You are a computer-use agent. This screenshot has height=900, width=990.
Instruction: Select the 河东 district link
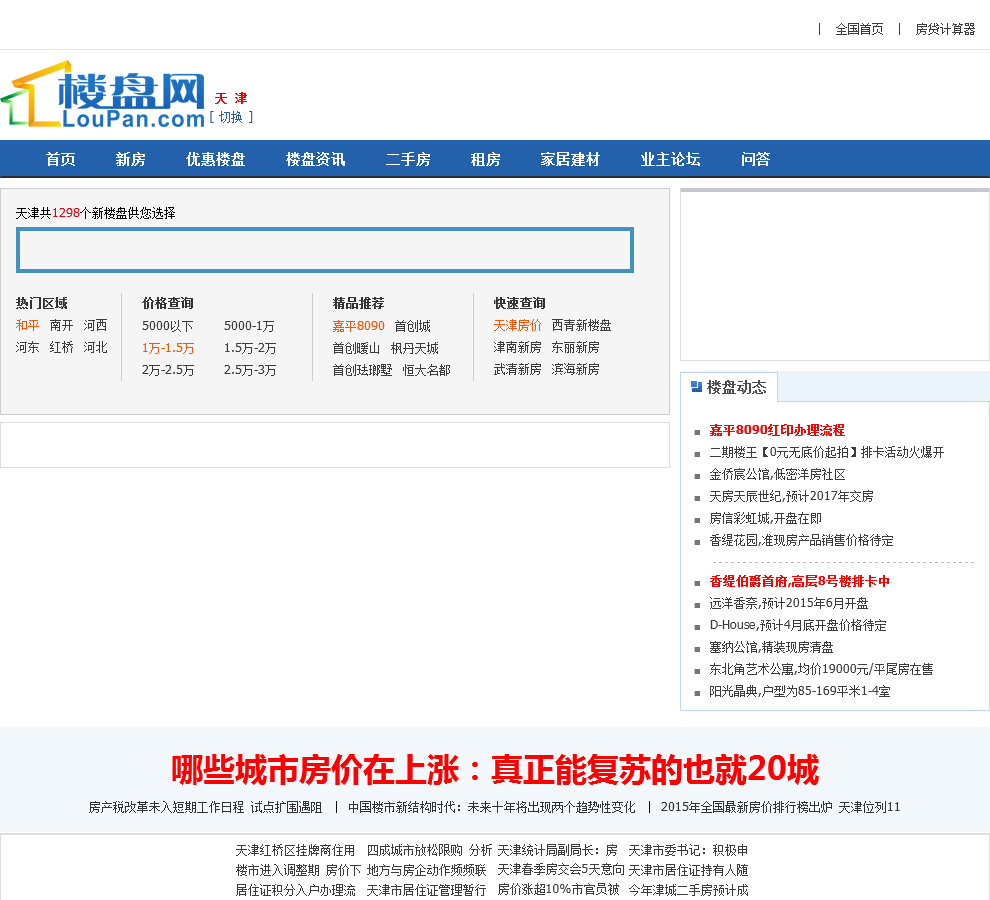(27, 347)
